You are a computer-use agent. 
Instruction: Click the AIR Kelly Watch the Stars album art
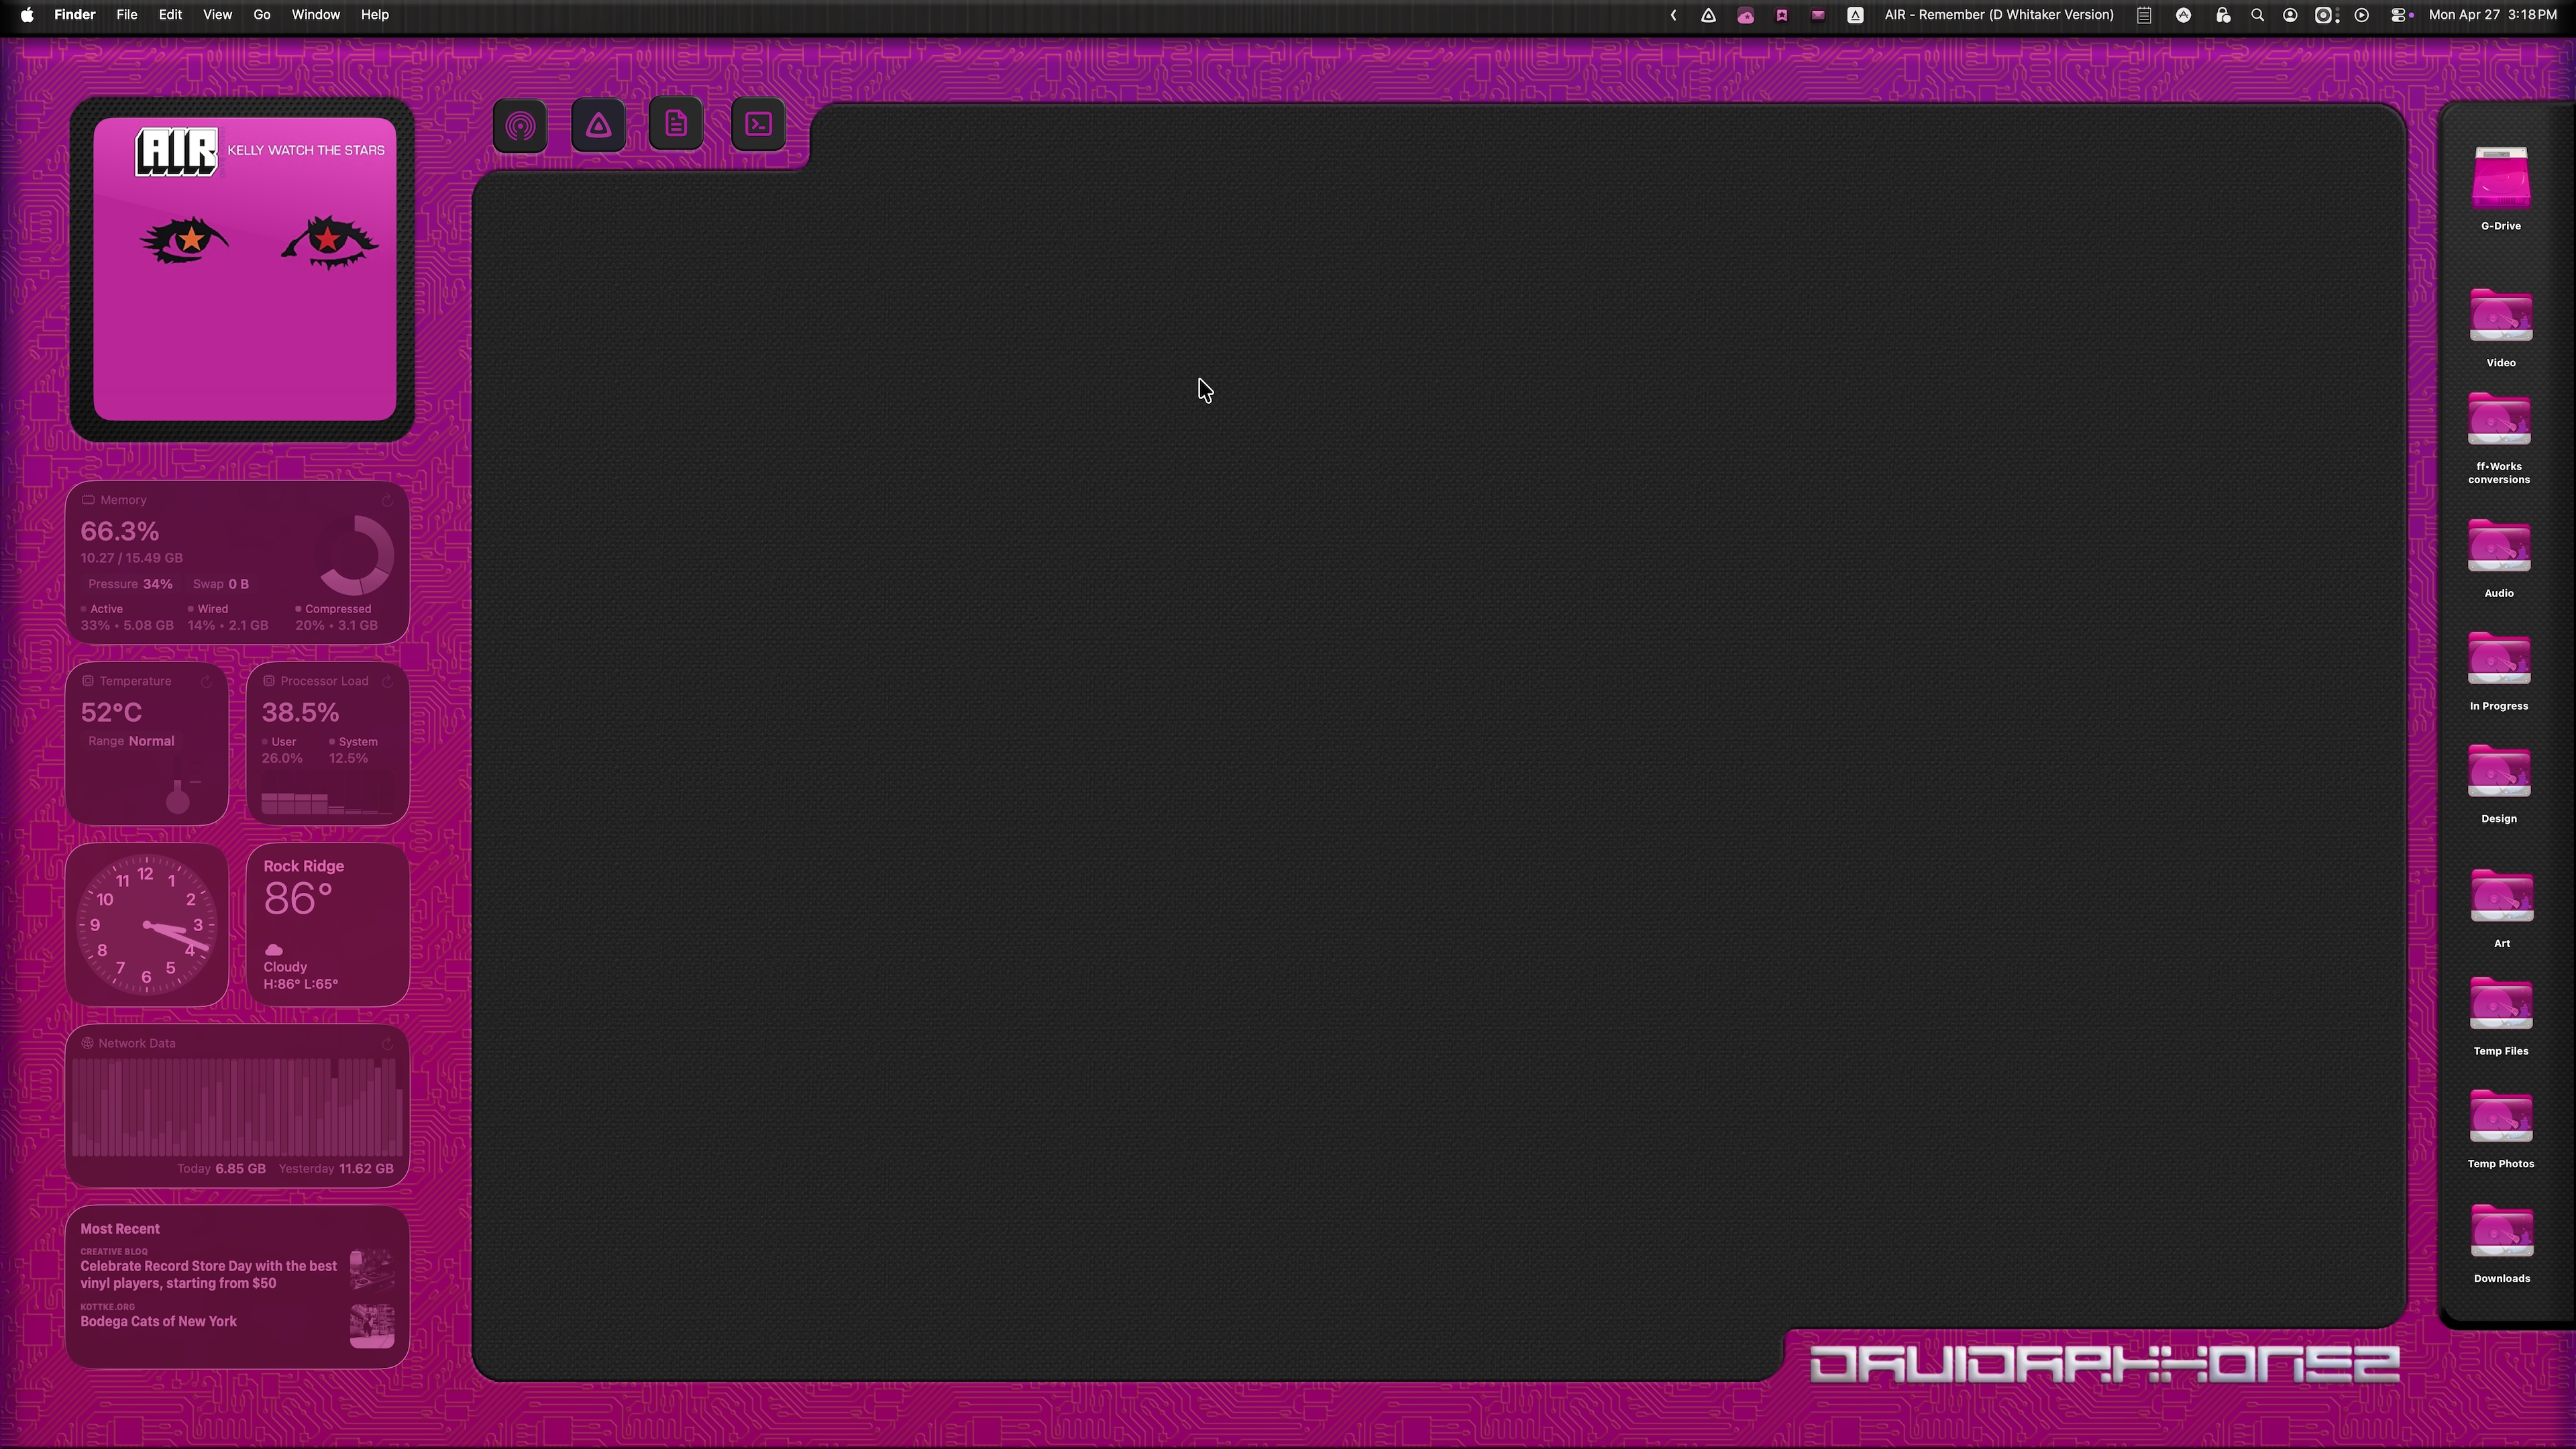[245, 269]
